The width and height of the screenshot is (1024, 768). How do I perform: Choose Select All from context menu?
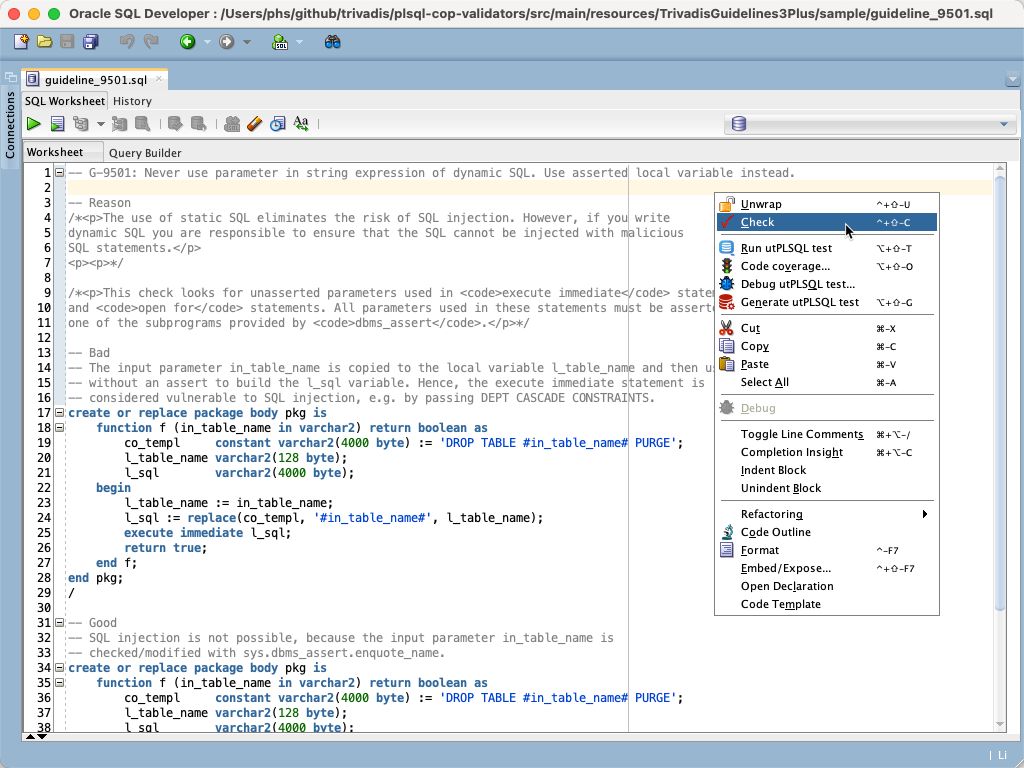click(x=827, y=382)
